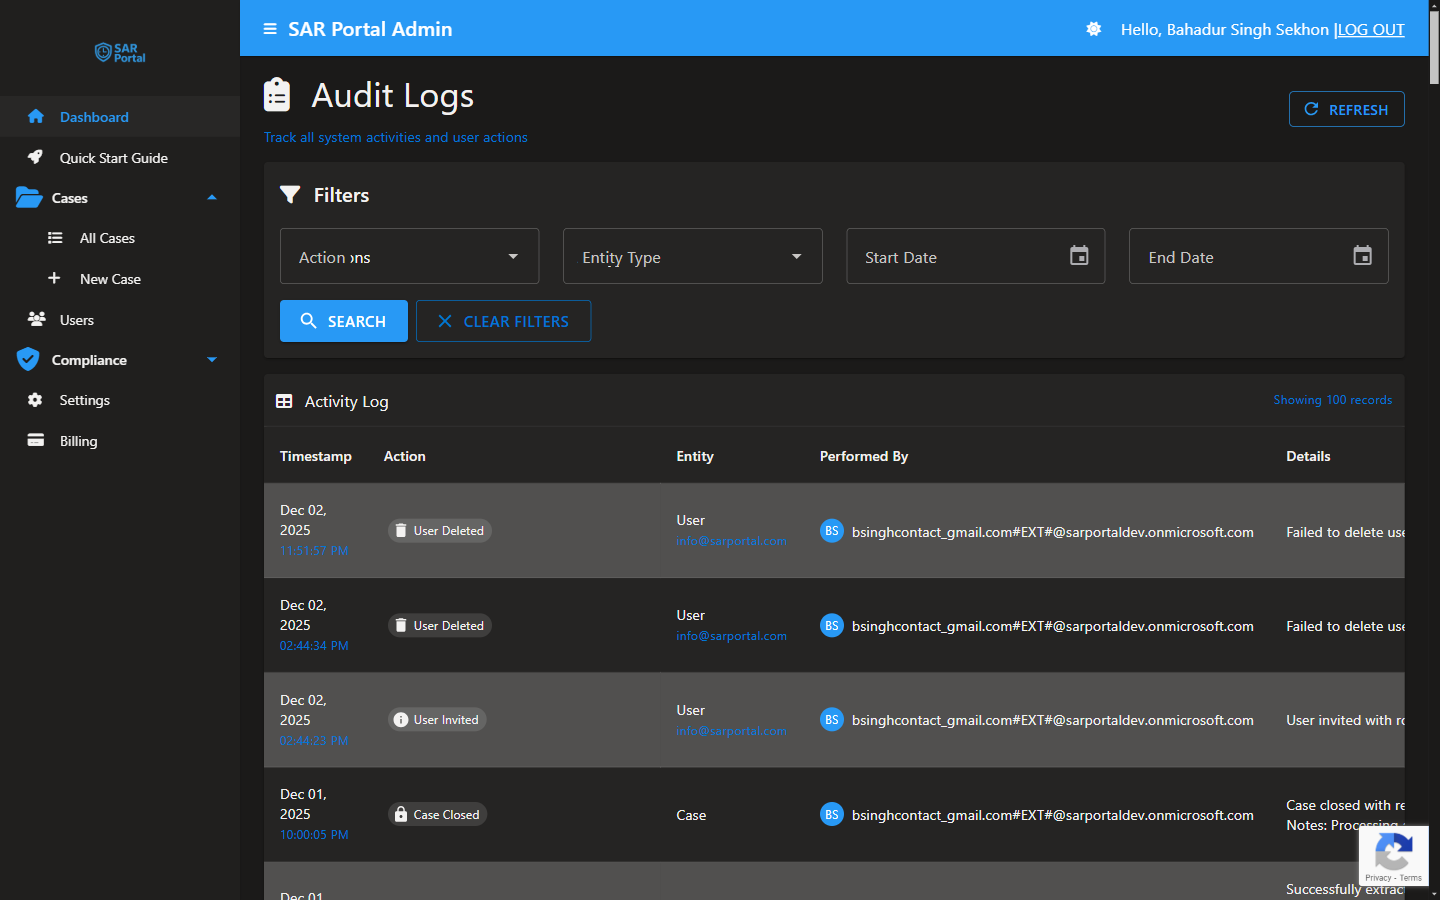
Task: Open the Entity Type dropdown
Action: (693, 256)
